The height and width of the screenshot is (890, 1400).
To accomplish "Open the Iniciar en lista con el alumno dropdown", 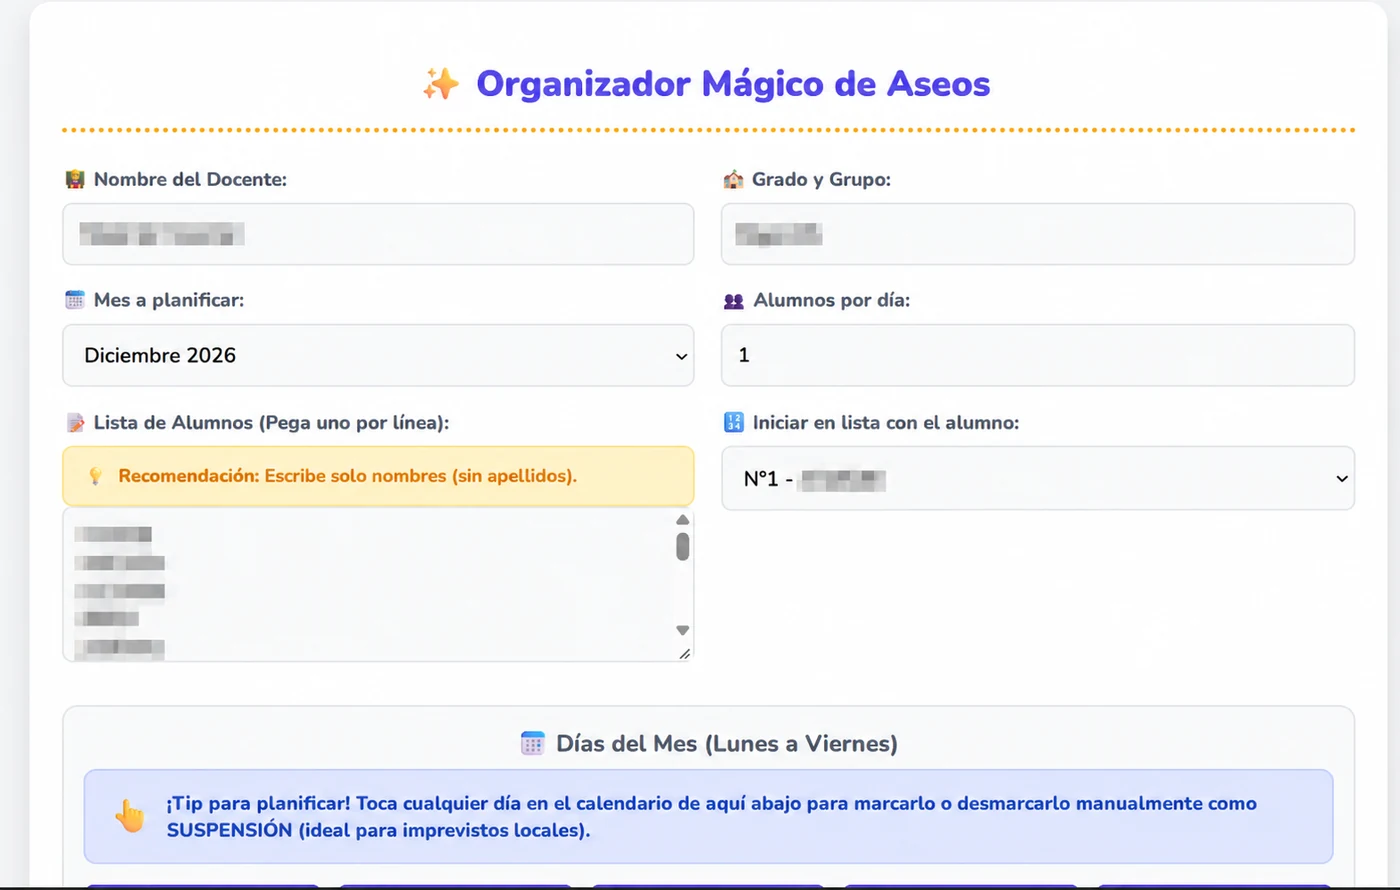I will coord(1038,478).
